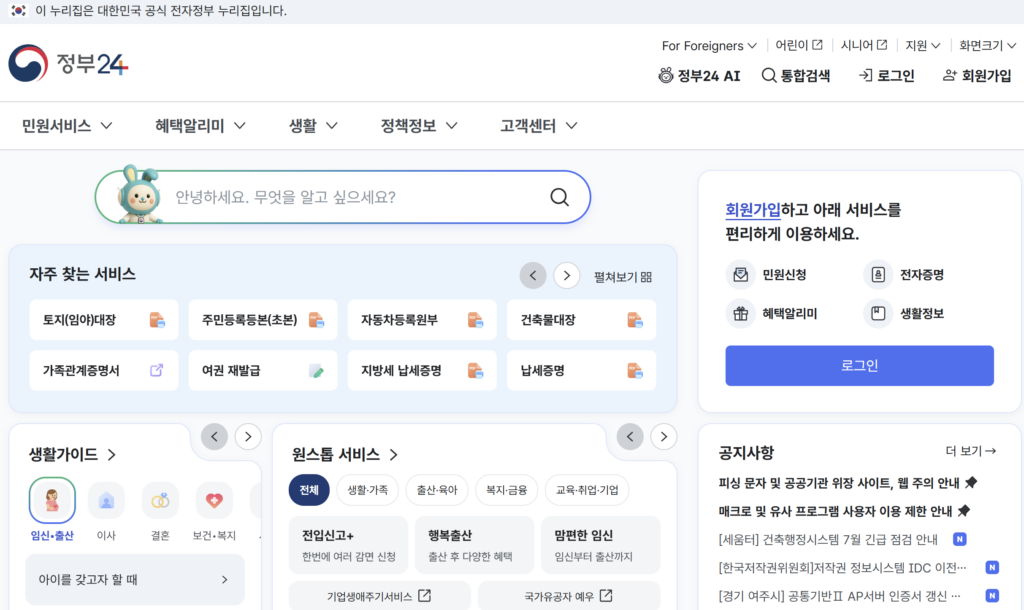This screenshot has width=1024, height=610.
Task: Open 정부24 AI assistant
Action: click(x=699, y=76)
